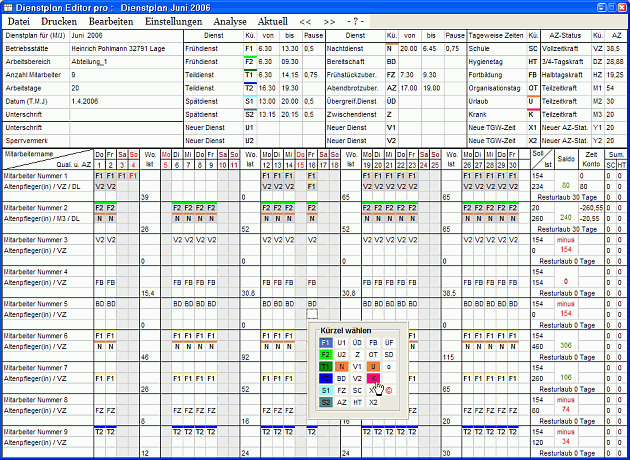Choose FB in the Kürzel wählen popup

(x=373, y=343)
